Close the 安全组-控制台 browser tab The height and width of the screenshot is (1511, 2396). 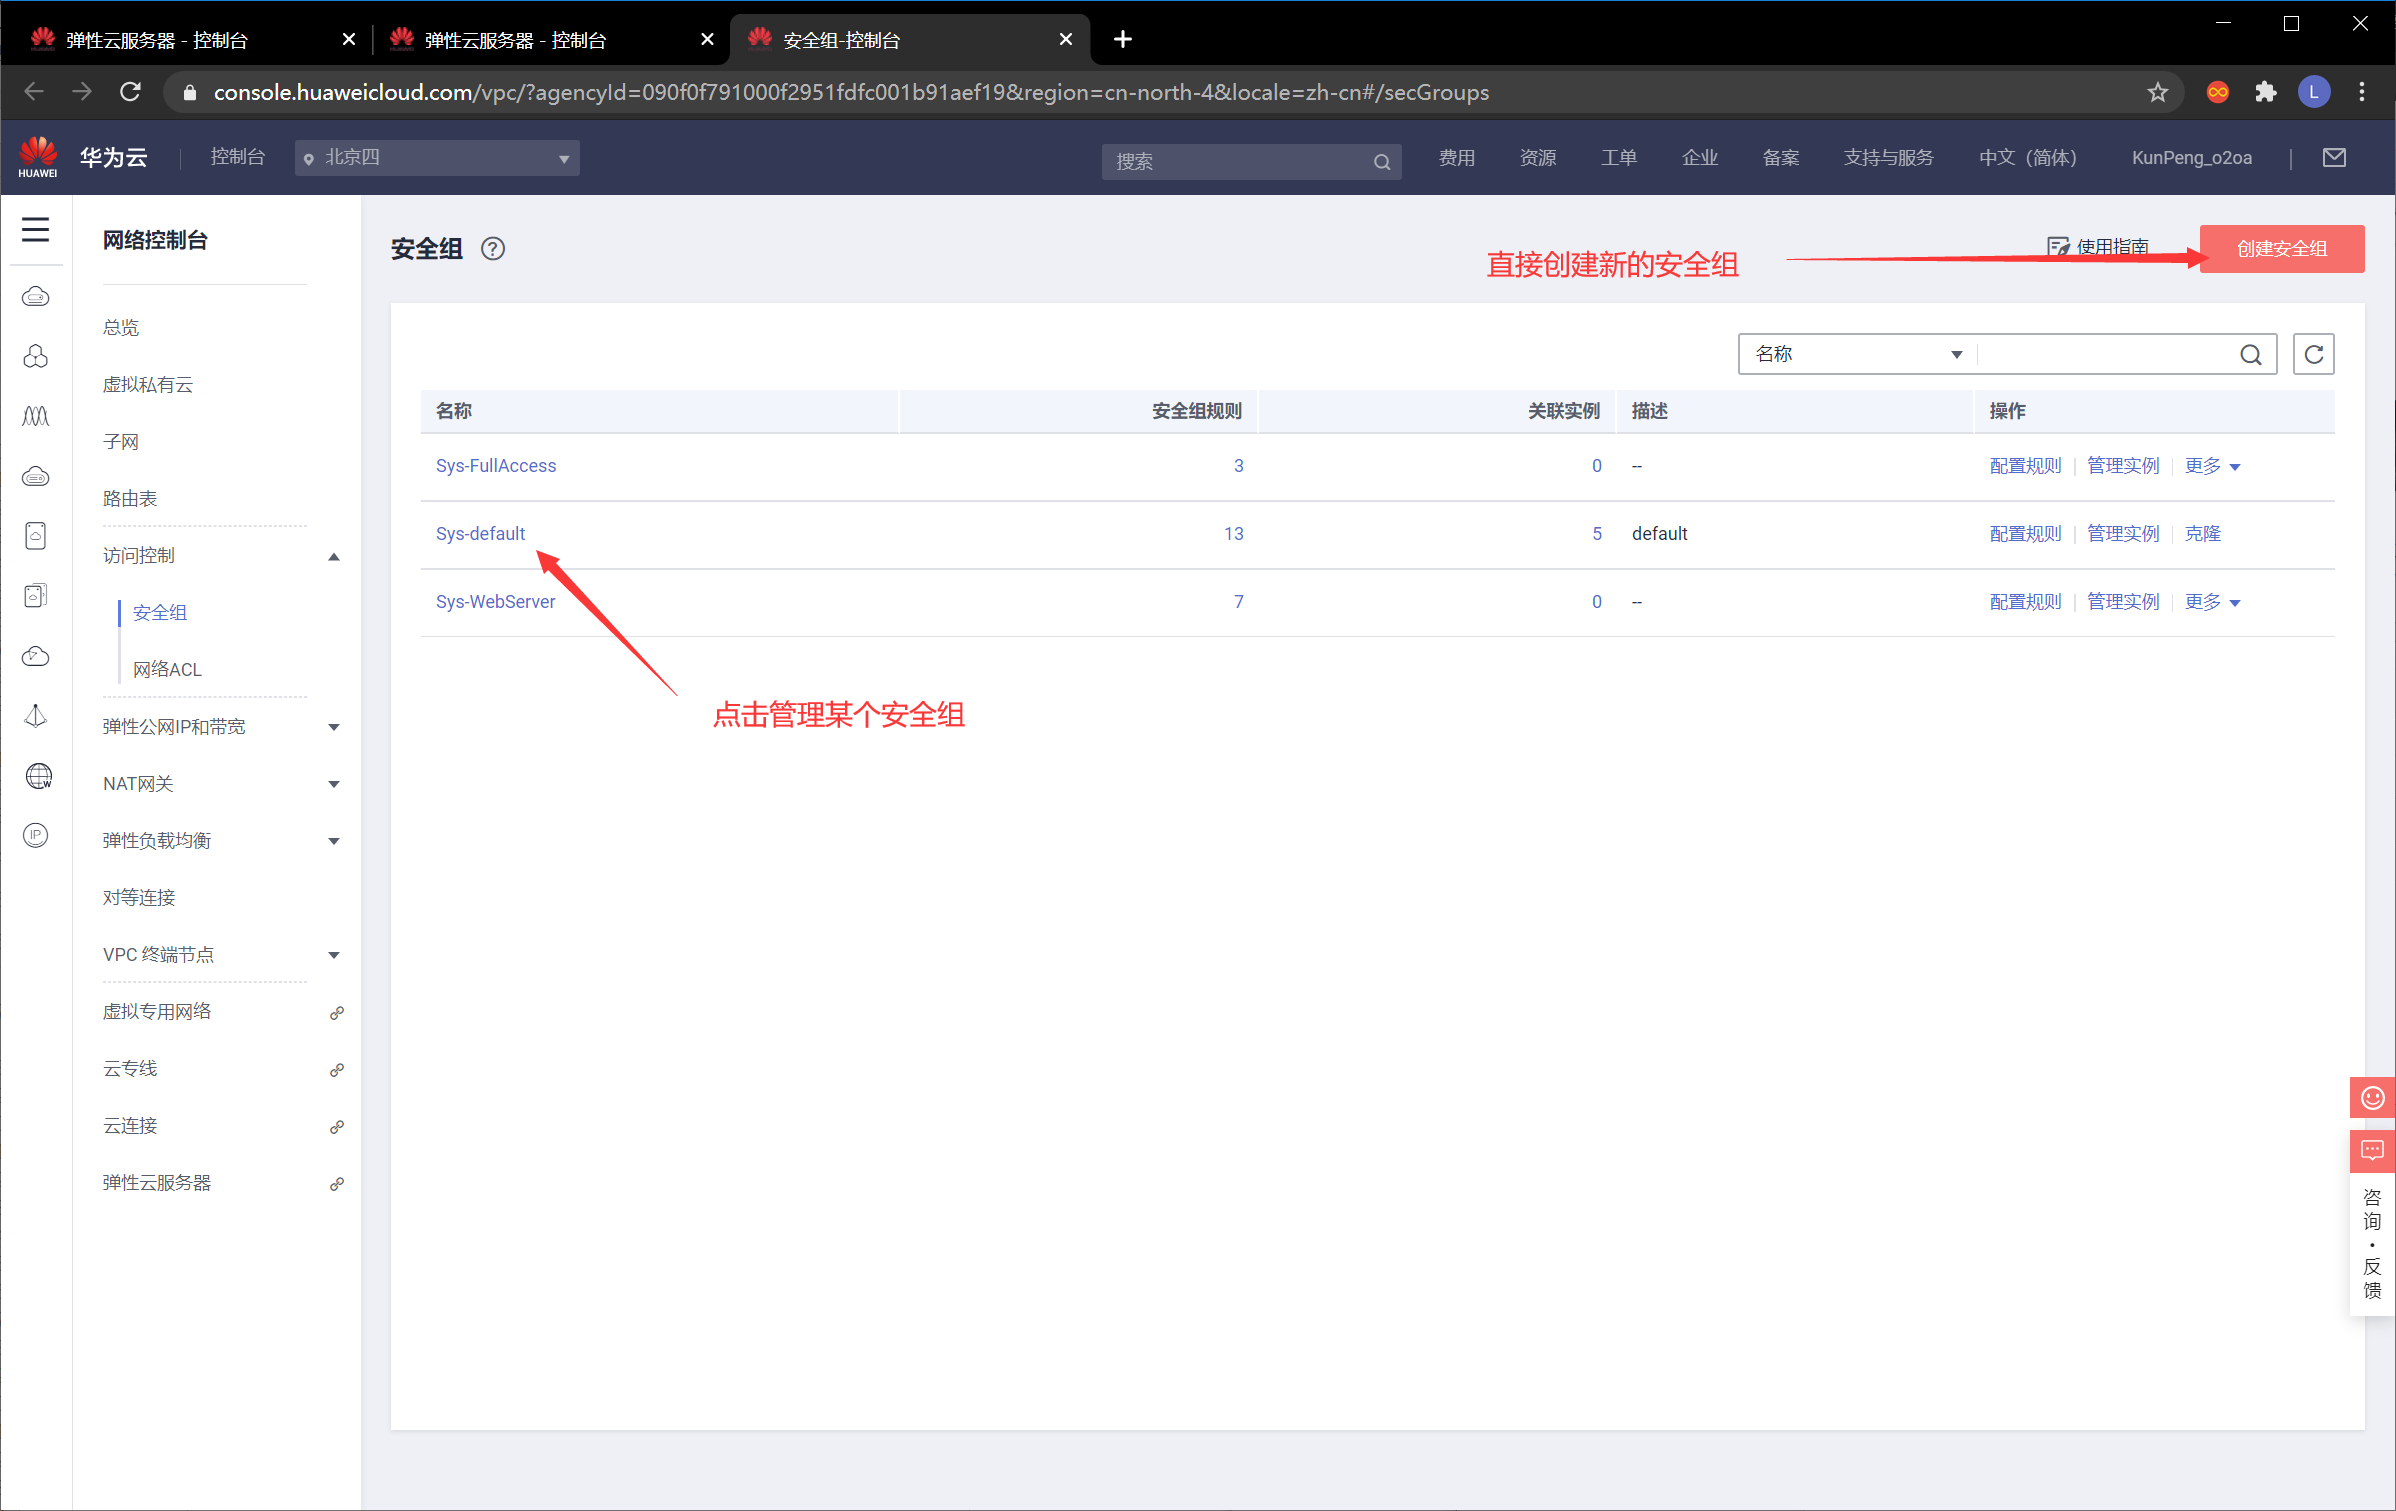click(1066, 39)
